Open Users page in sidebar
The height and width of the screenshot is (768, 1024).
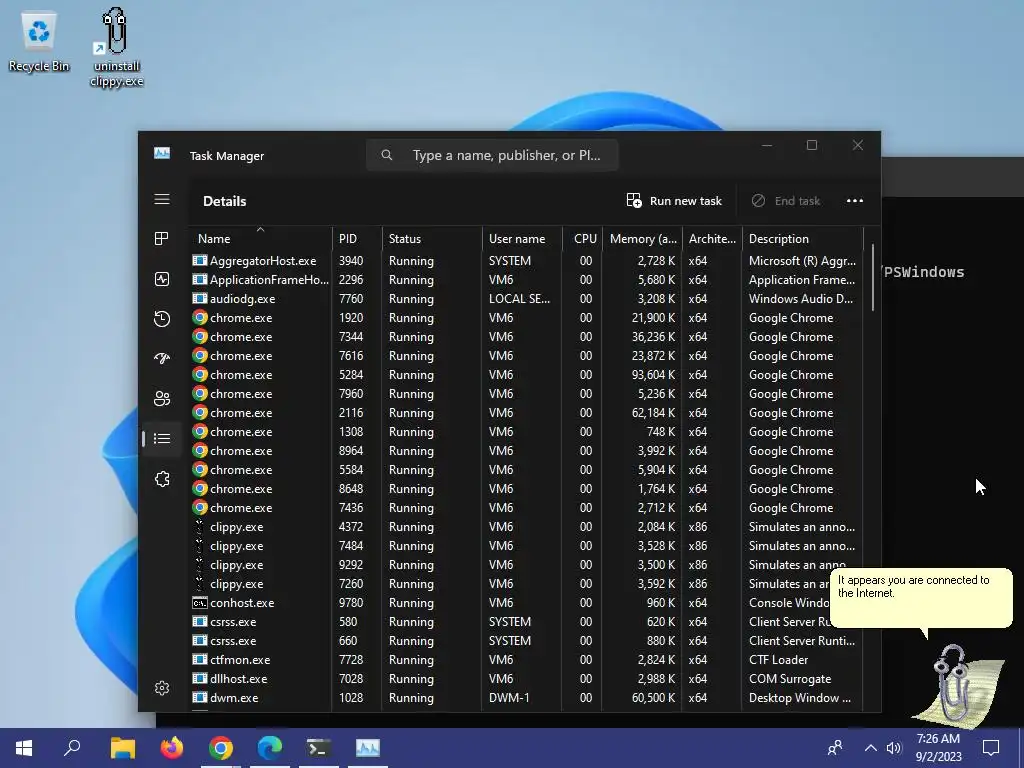162,398
